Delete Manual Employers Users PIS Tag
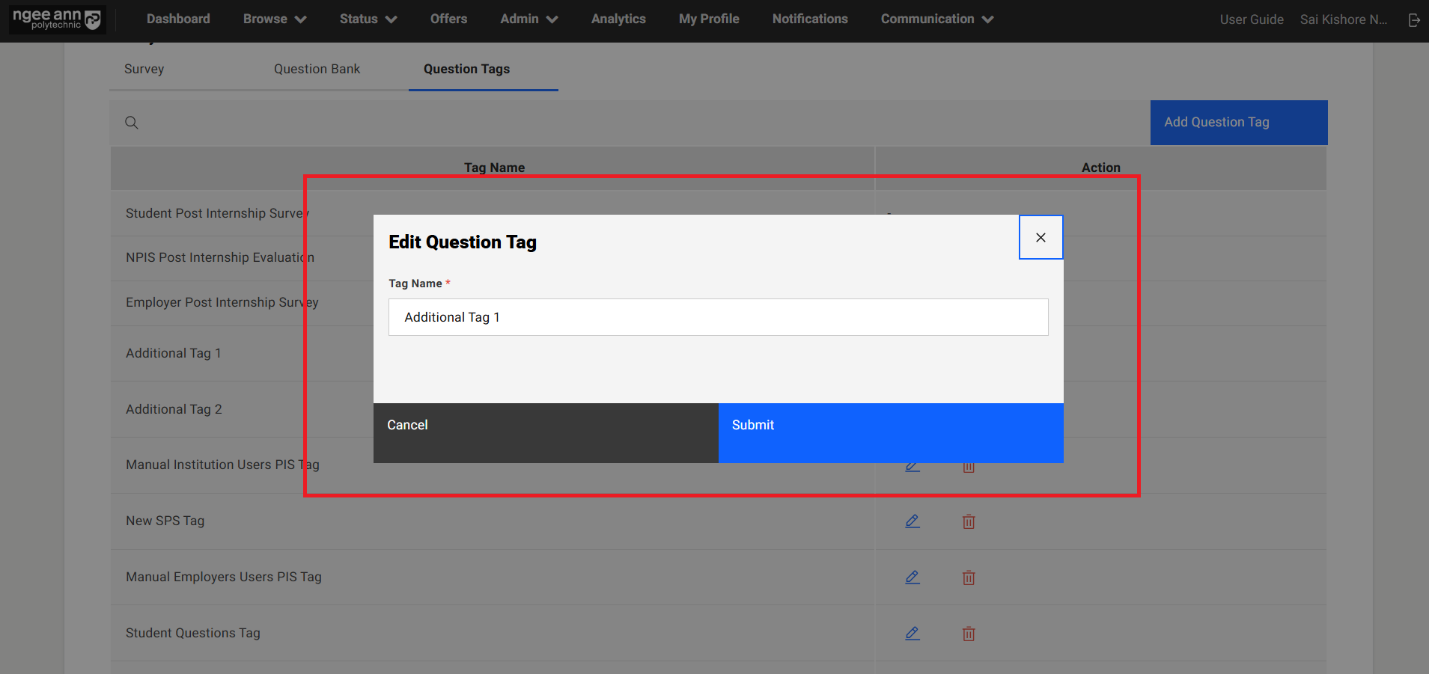 (x=968, y=577)
